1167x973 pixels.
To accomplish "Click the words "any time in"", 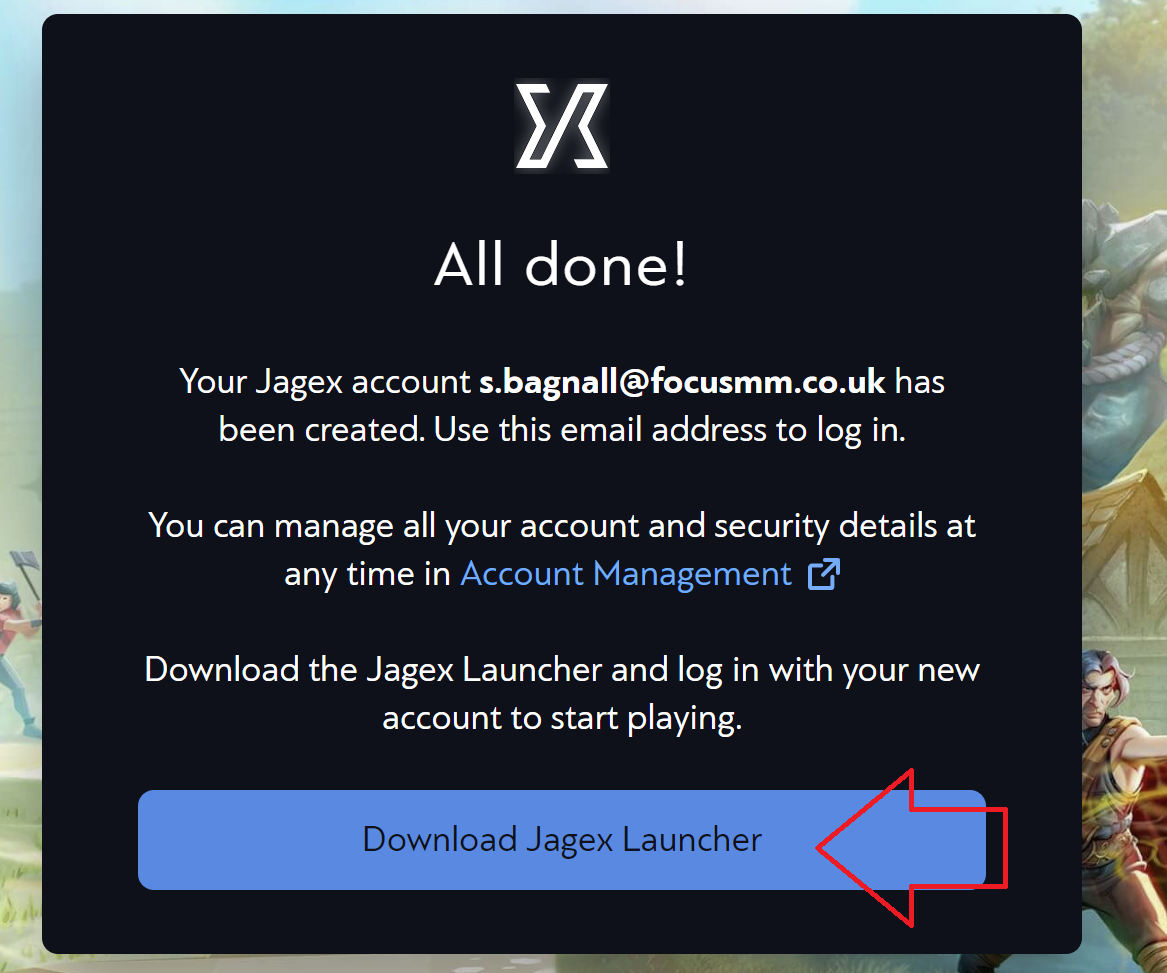I will [x=368, y=575].
